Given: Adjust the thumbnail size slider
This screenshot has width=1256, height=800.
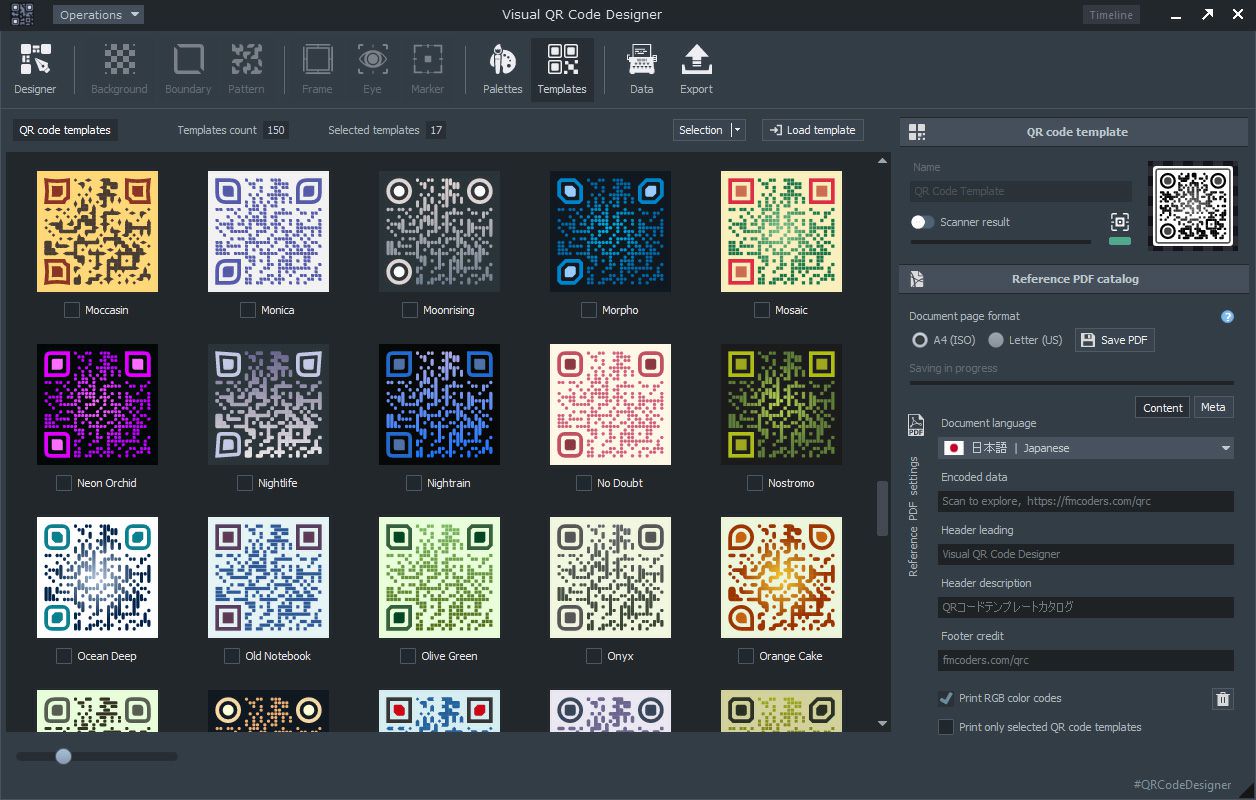Looking at the screenshot, I should (64, 757).
